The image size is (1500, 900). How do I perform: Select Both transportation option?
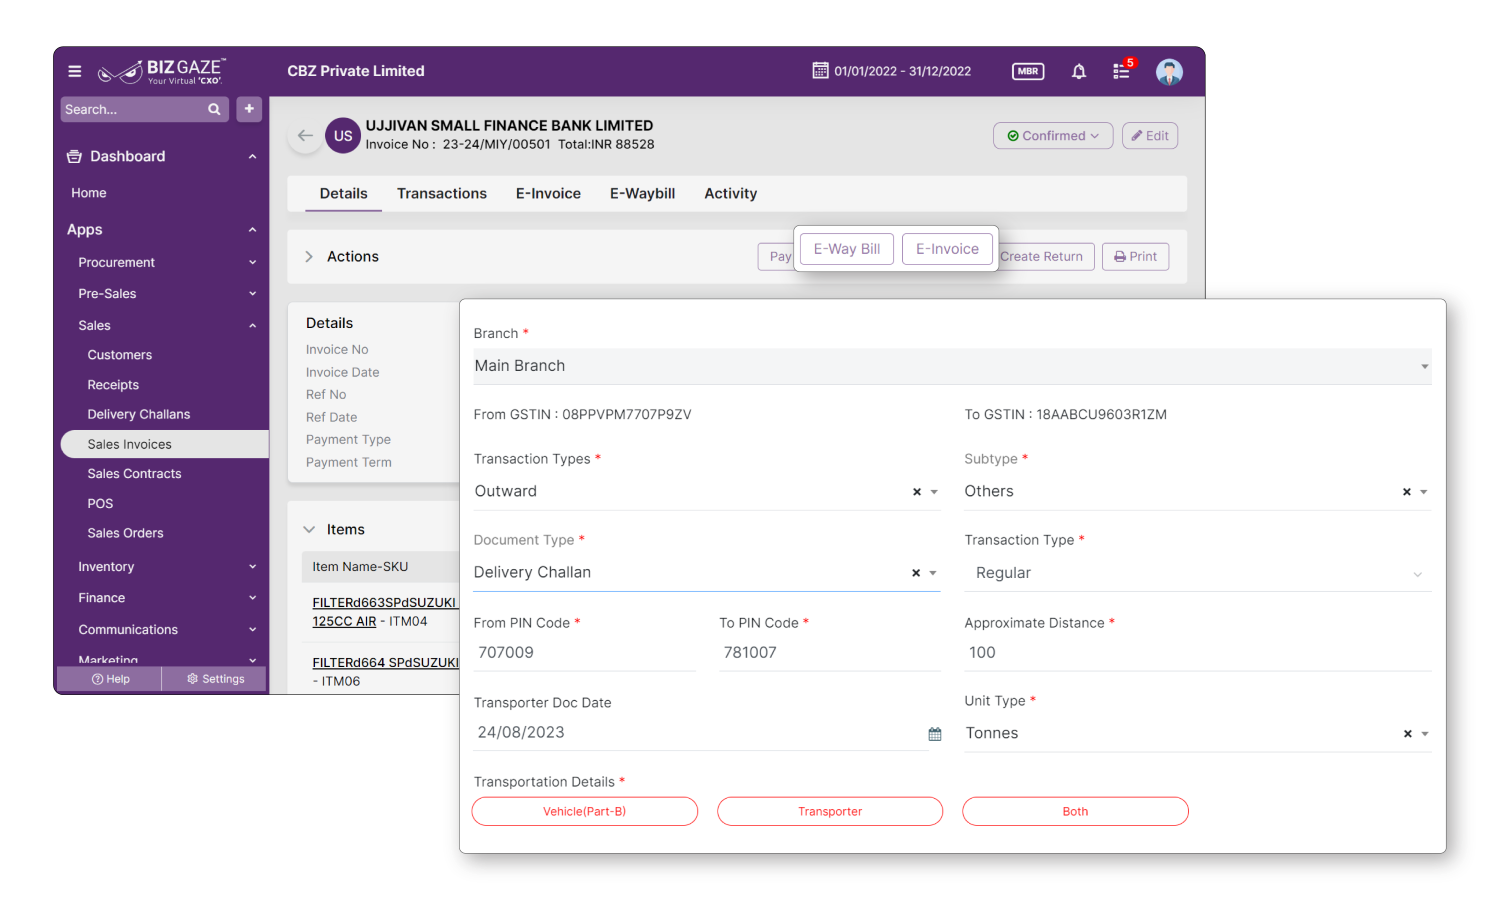point(1075,811)
